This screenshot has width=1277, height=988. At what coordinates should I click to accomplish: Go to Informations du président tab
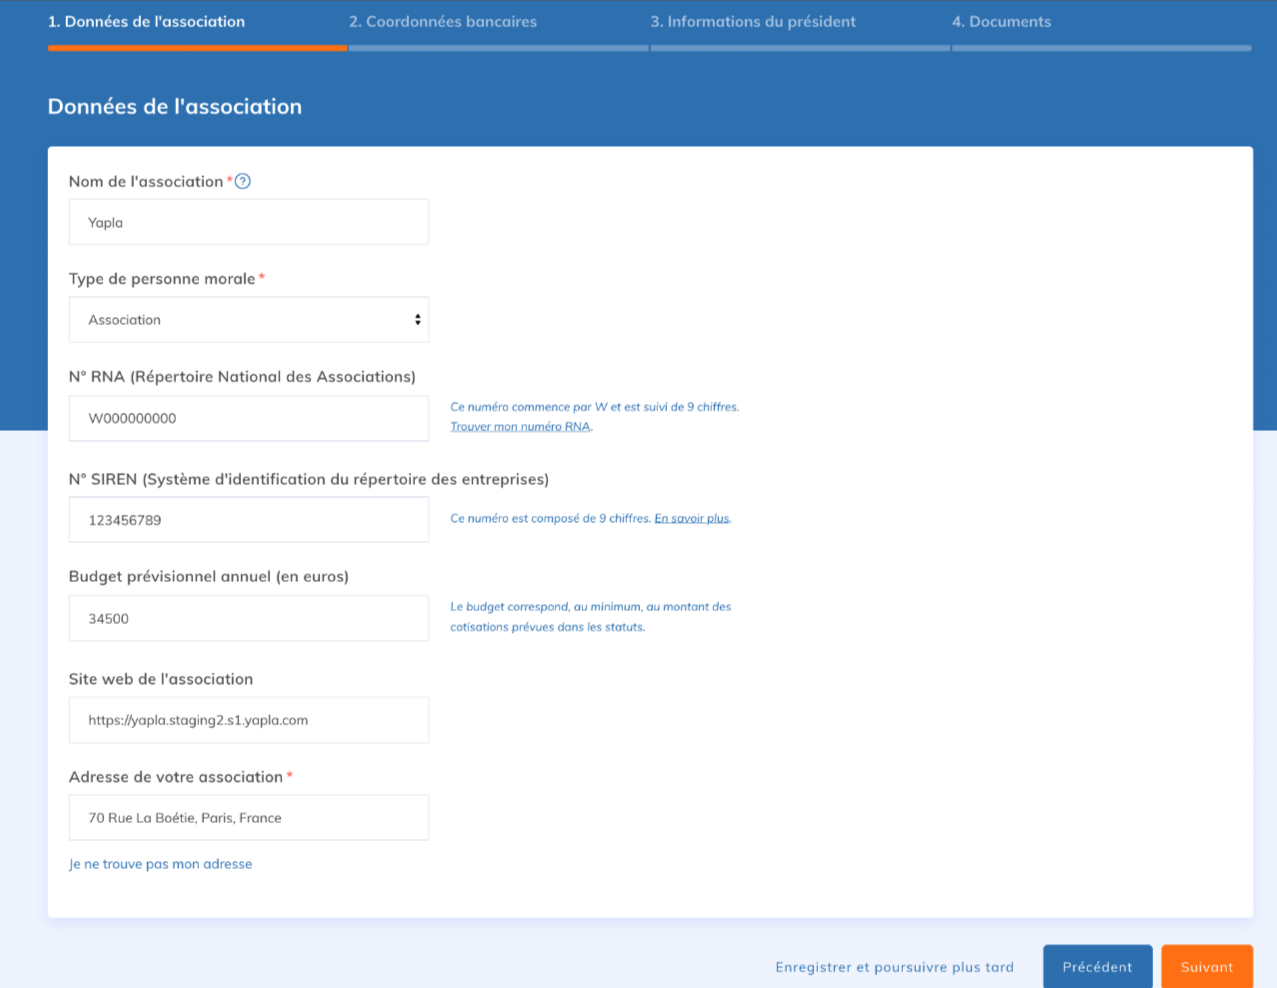752,22
